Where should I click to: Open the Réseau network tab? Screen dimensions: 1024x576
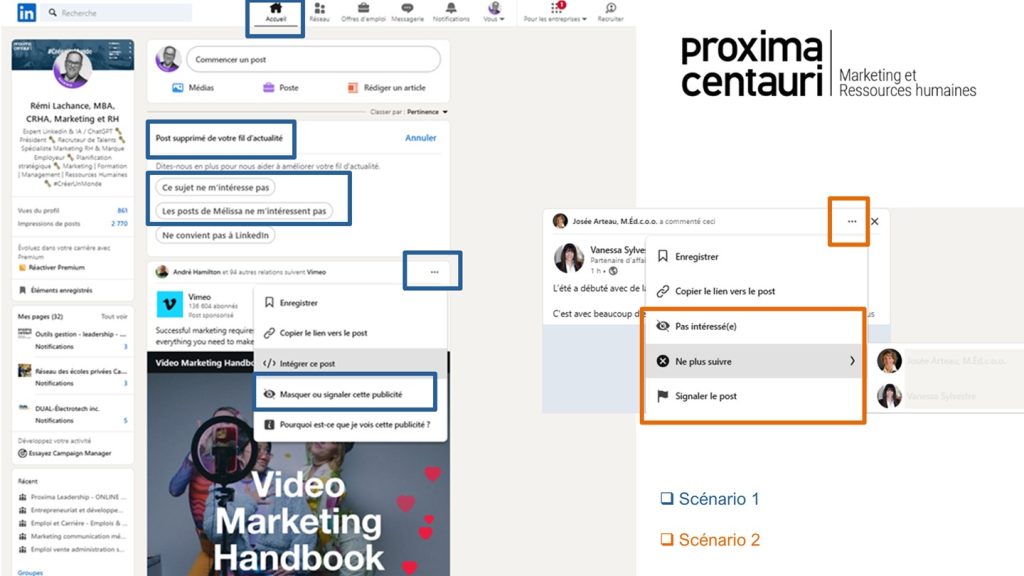[x=319, y=12]
